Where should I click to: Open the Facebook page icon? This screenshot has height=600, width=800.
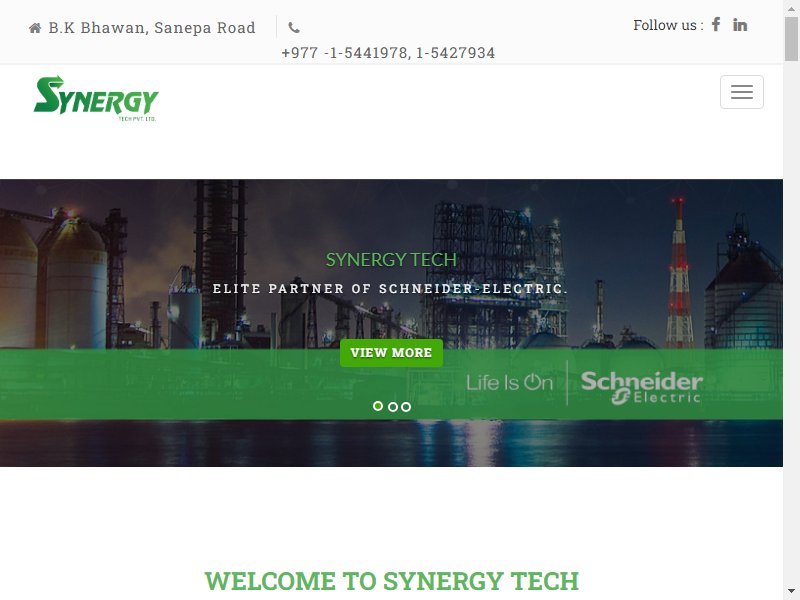pyautogui.click(x=716, y=24)
